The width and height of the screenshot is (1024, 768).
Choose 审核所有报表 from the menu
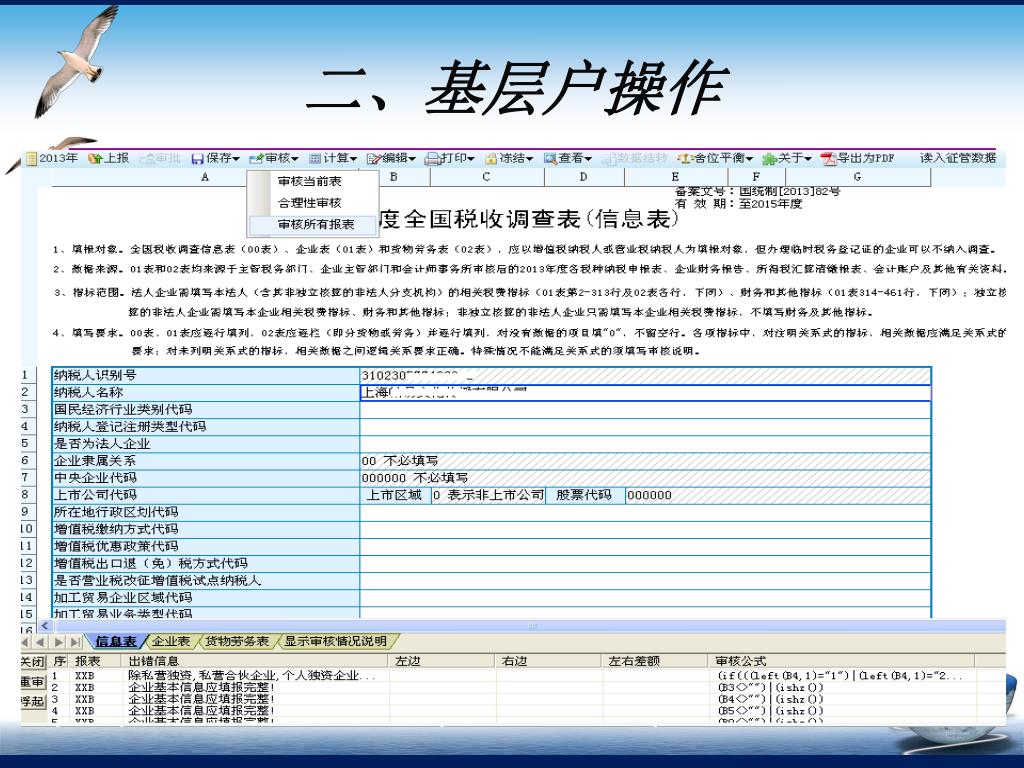click(x=312, y=225)
